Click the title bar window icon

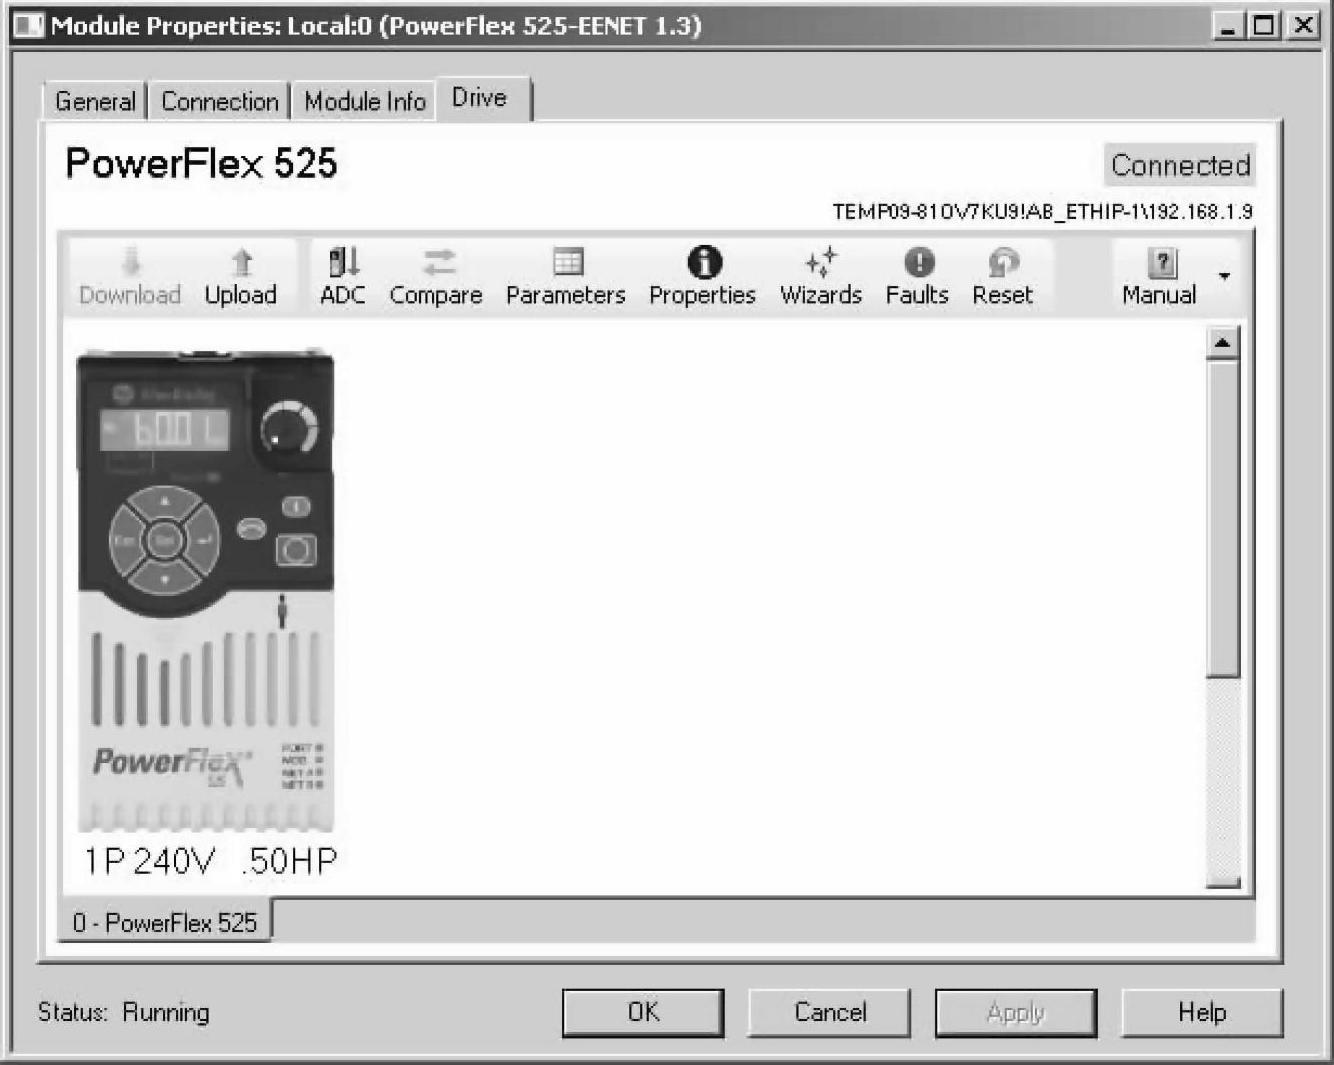[x=28, y=25]
